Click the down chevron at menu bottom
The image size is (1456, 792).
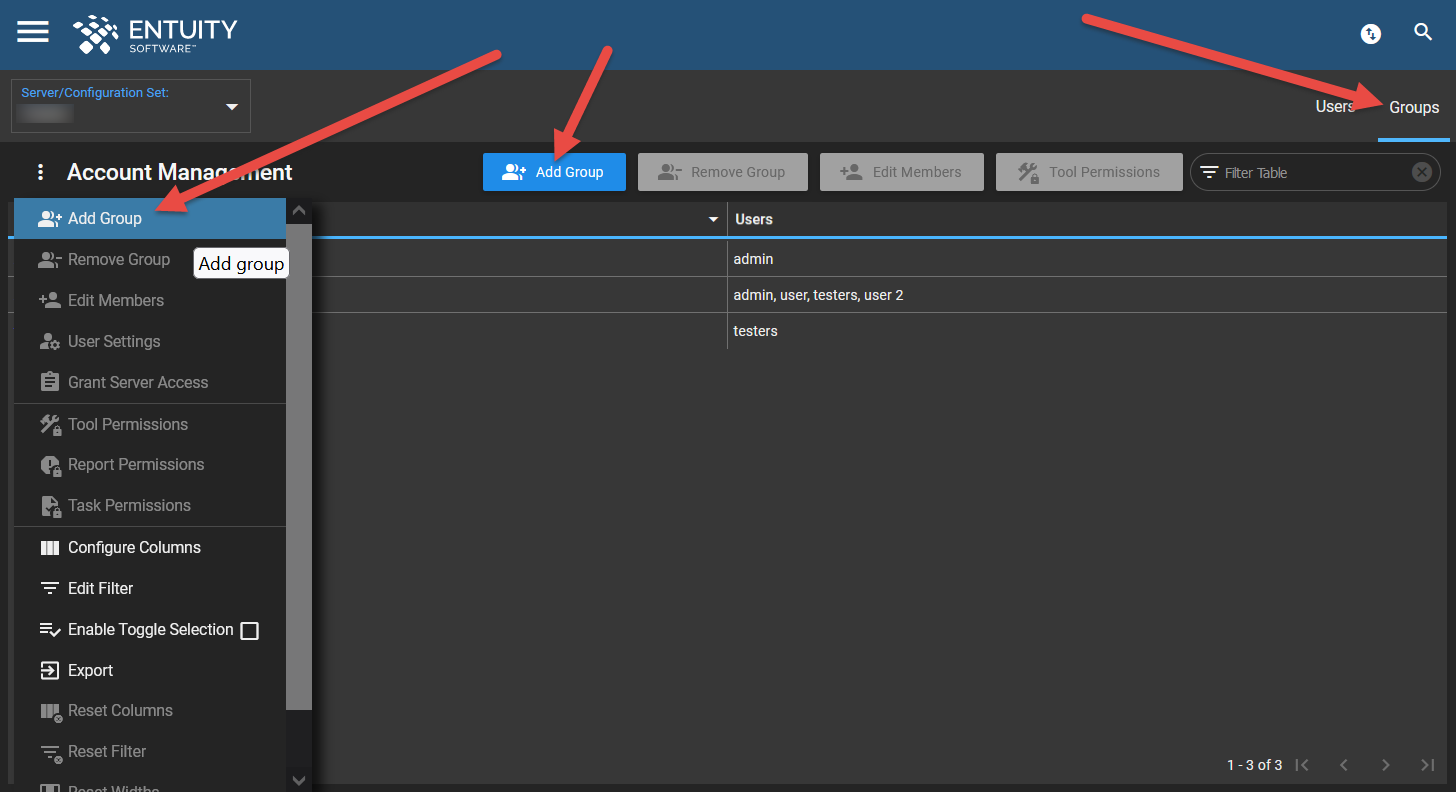coord(298,780)
